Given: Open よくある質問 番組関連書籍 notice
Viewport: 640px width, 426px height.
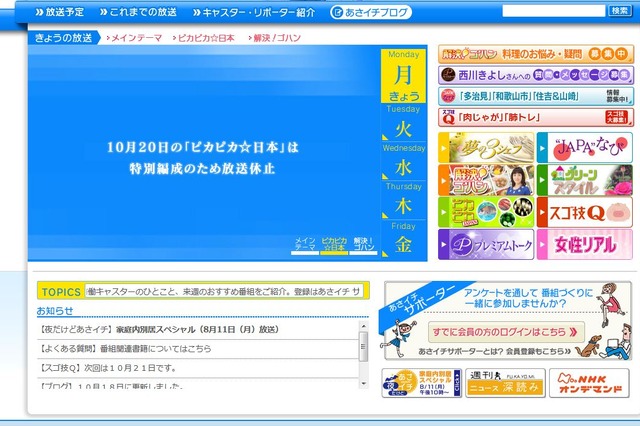Looking at the screenshot, I should coord(125,349).
